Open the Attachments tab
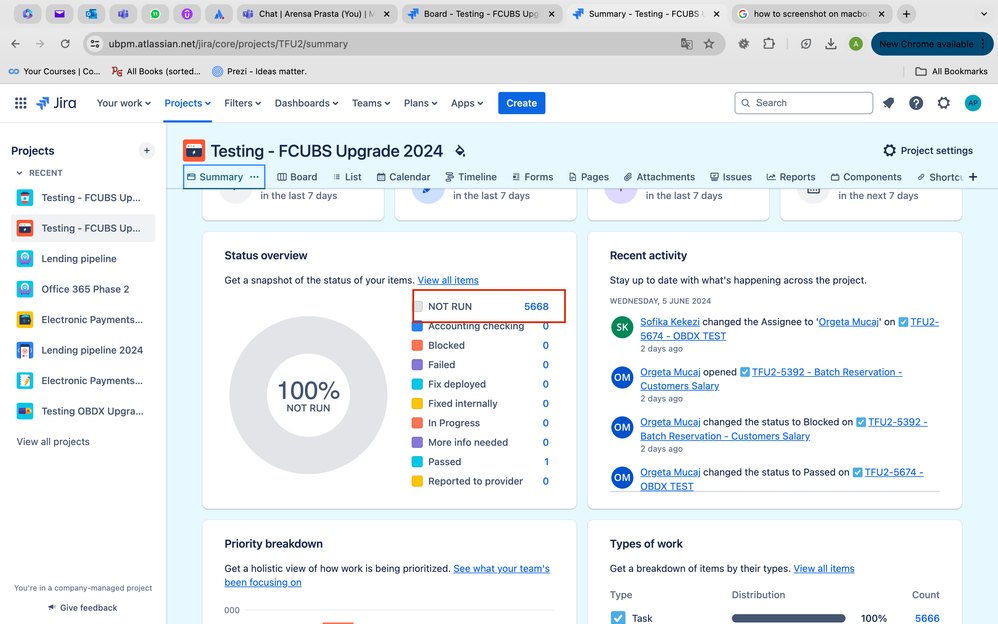Viewport: 998px width, 624px height. 659,177
